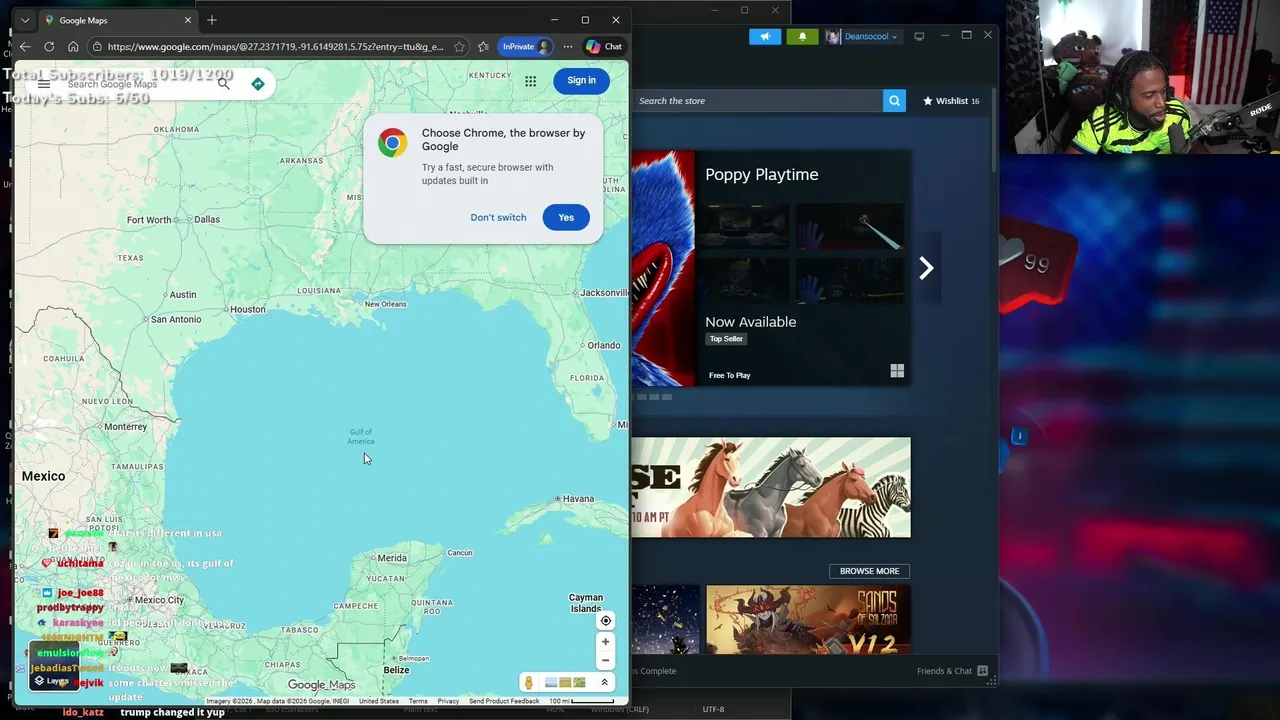The width and height of the screenshot is (1280, 720).
Task: Click BROWSE MORE in Steam
Action: (869, 571)
